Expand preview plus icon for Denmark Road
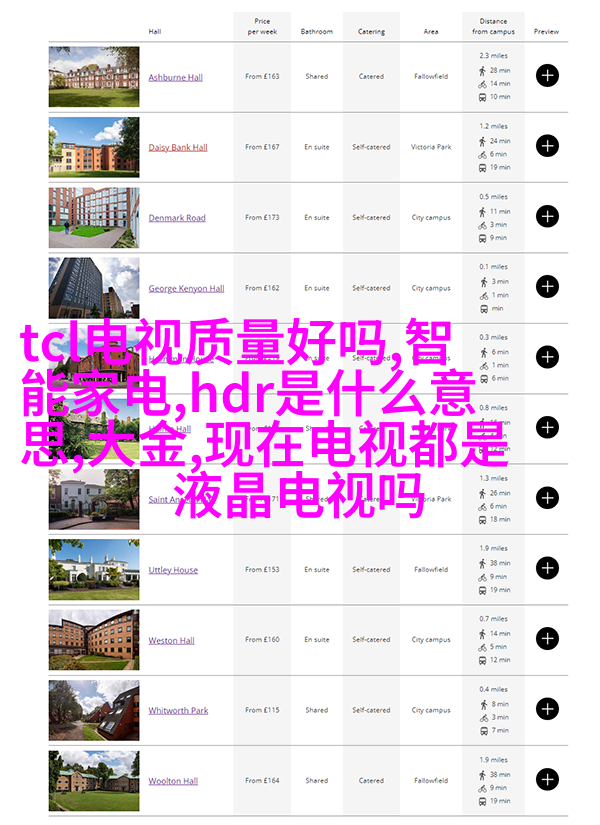The image size is (600, 825). 547,216
